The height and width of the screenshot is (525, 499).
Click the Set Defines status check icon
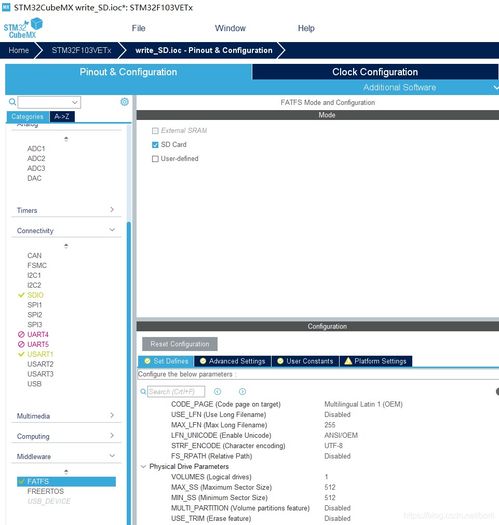pos(147,361)
